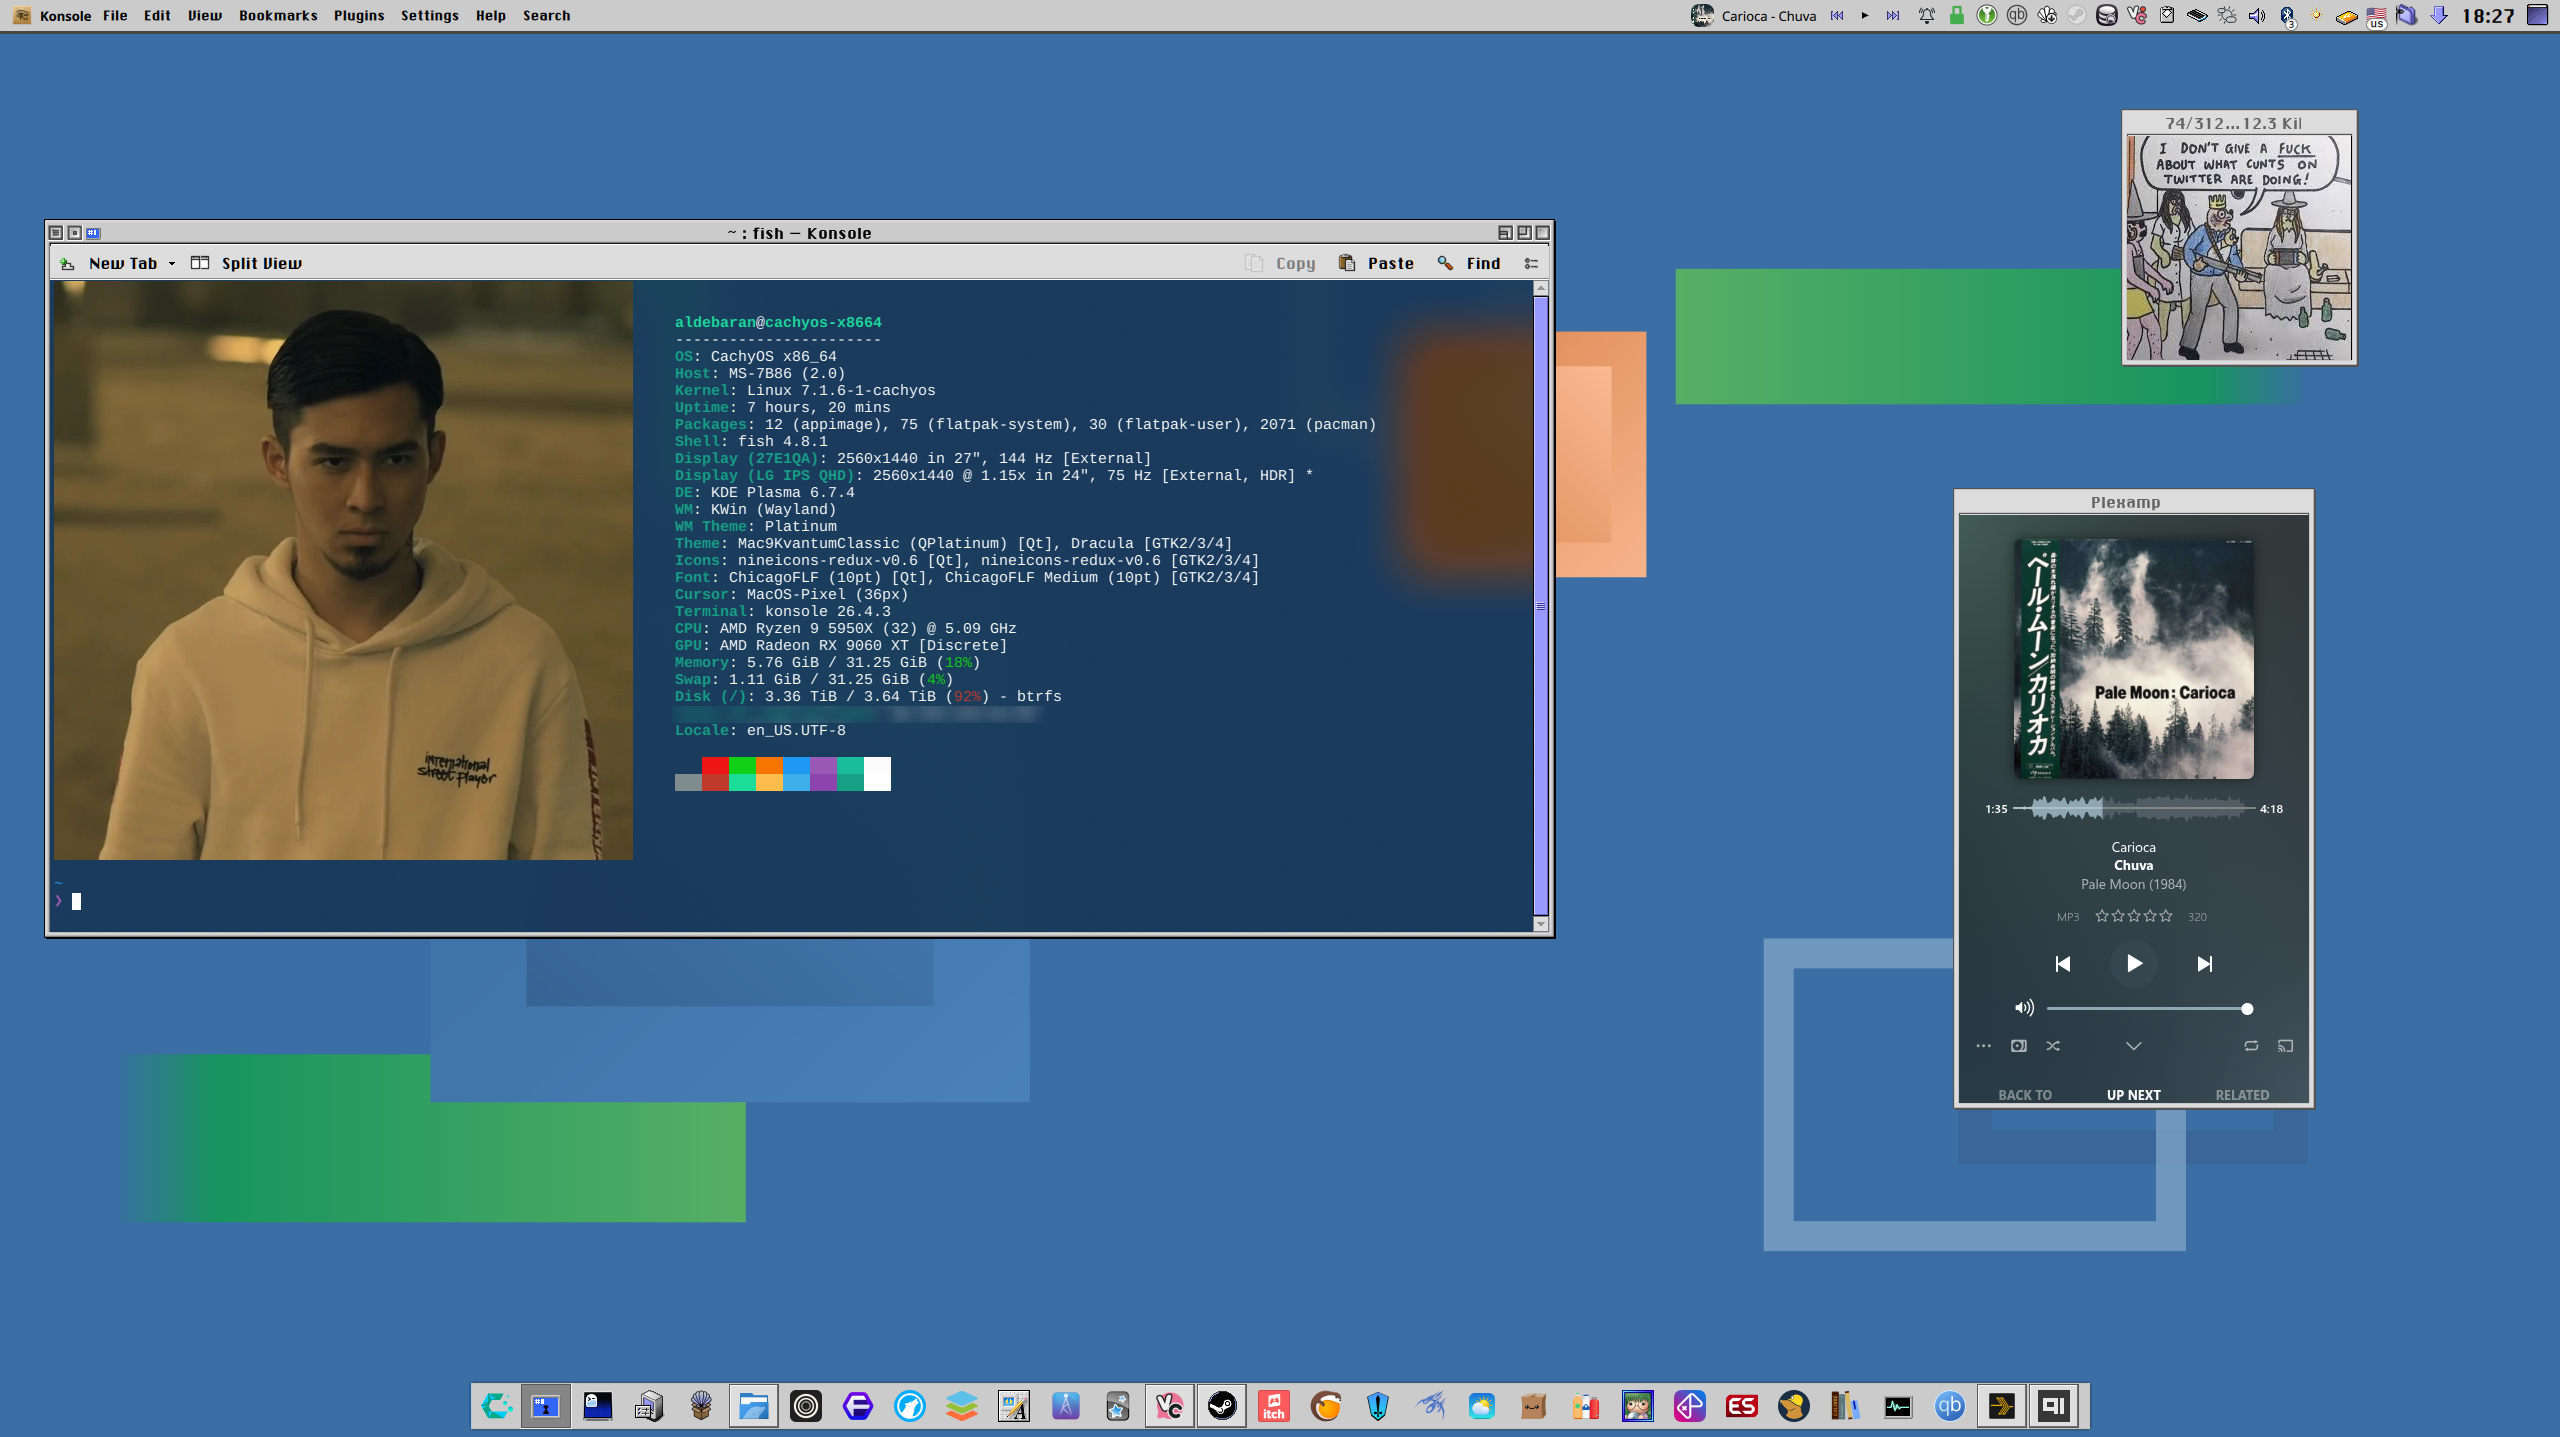Seek within the Plexamp waveform progress bar

pos(2134,808)
